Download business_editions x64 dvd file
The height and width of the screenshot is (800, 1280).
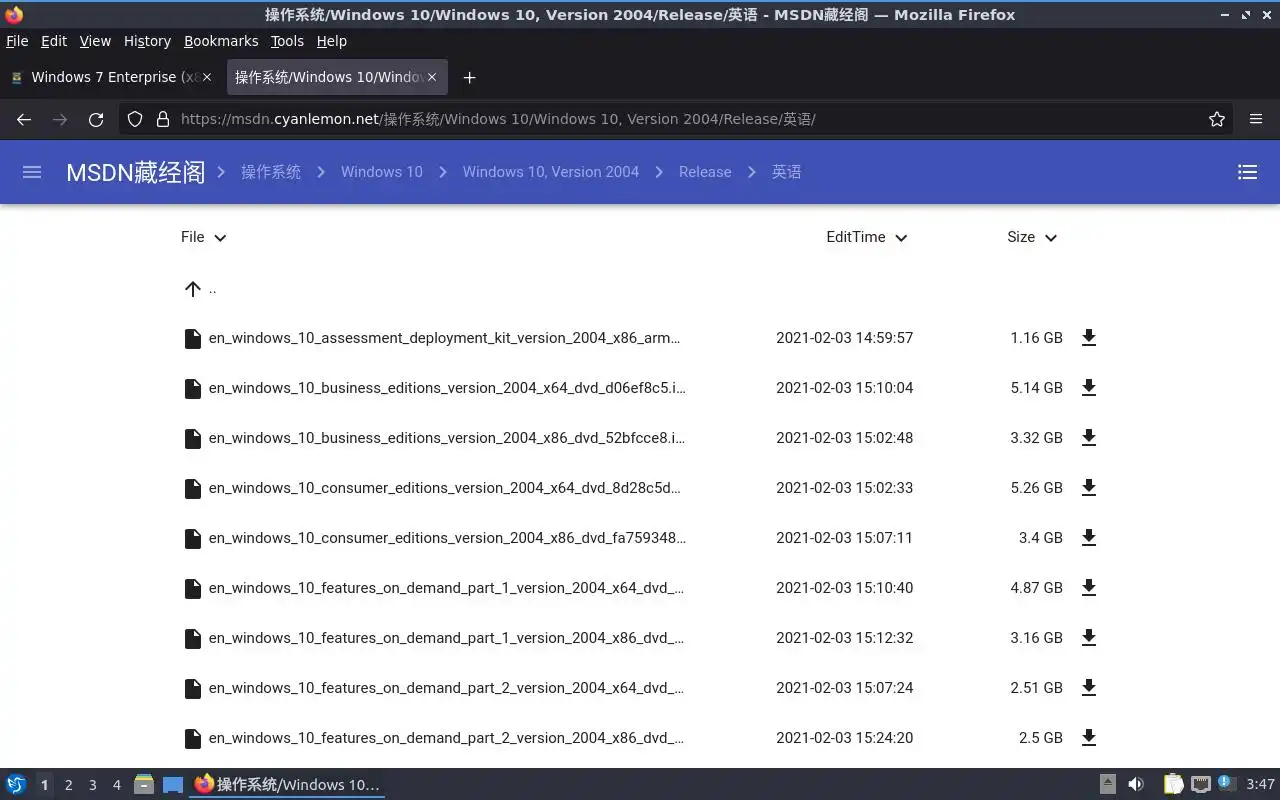tap(1089, 388)
